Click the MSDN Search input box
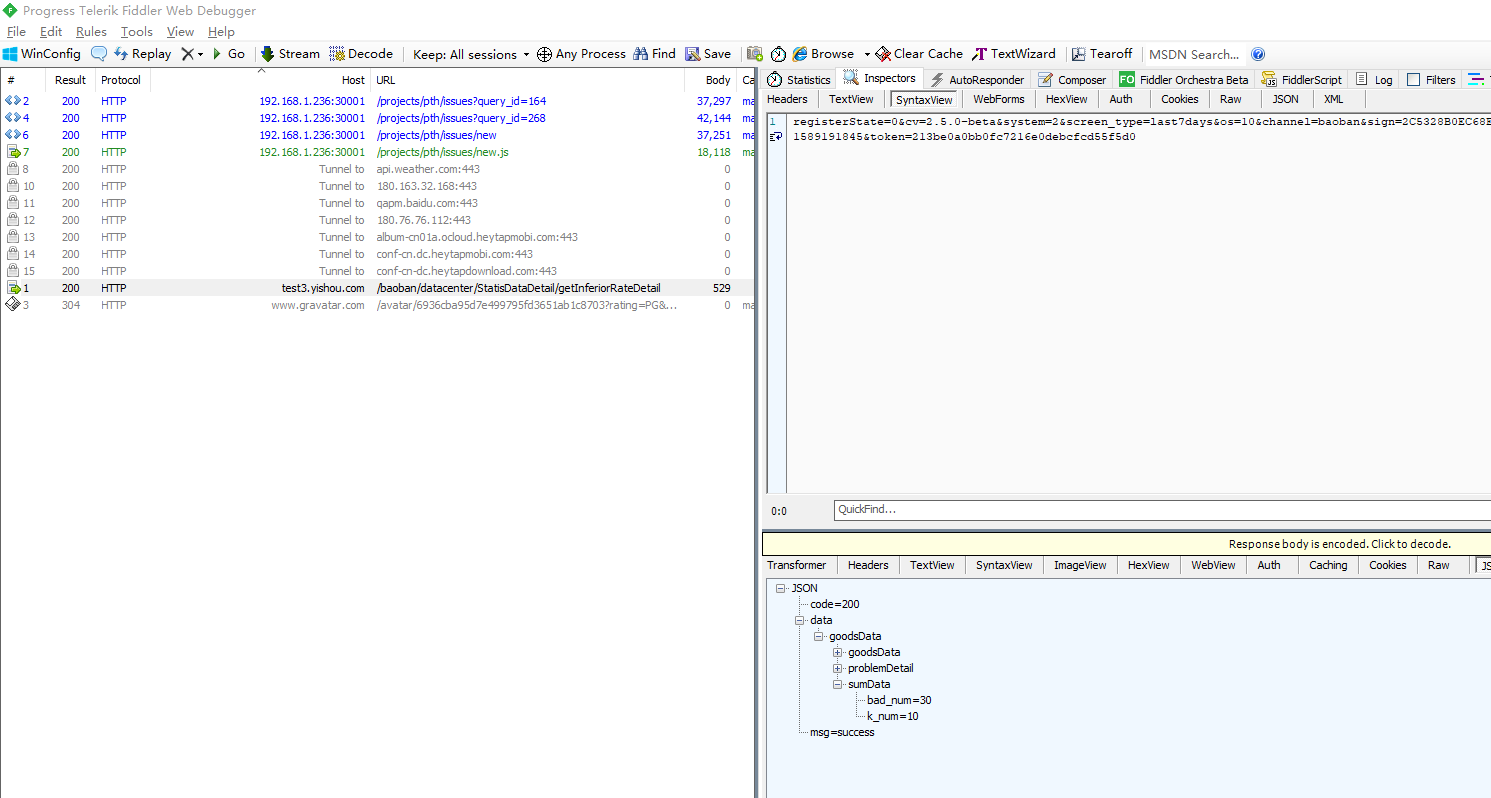The width and height of the screenshot is (1491, 798). 1195,54
